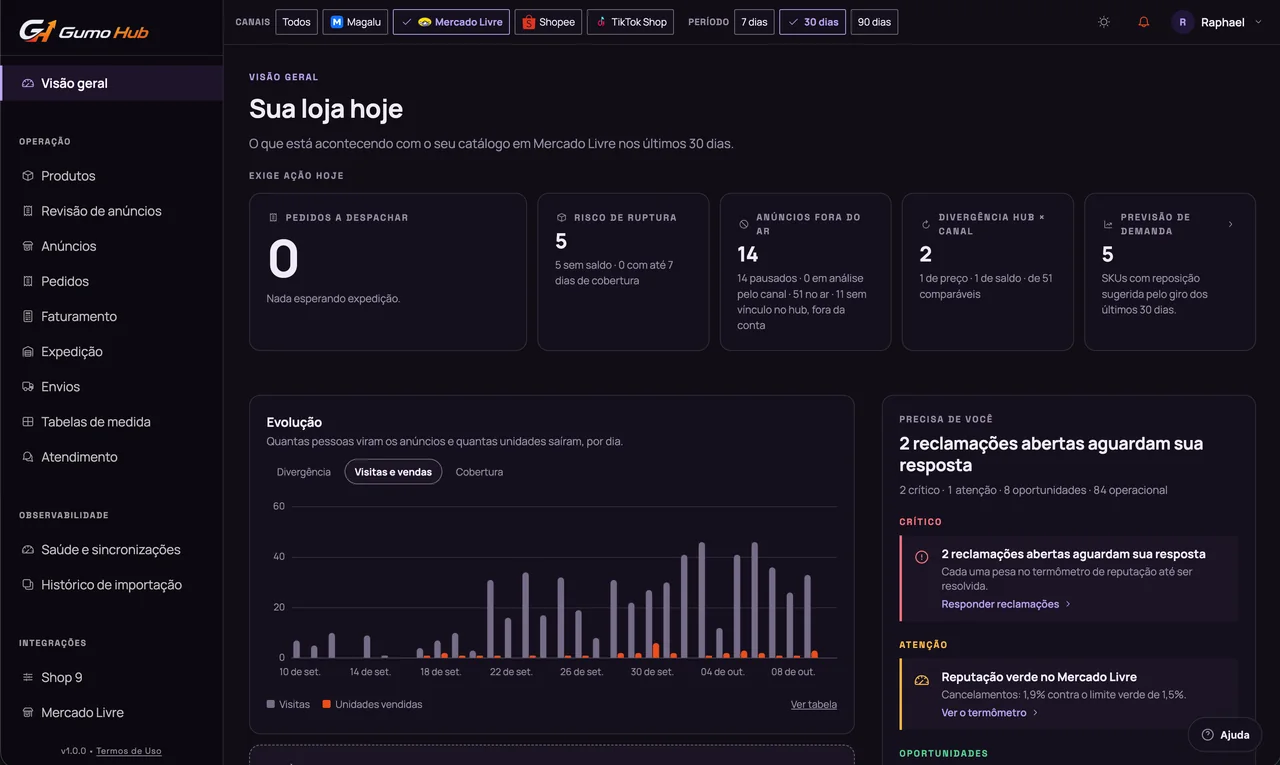
Task: Toggle the TikTok Shop channel filter
Action: click(630, 22)
